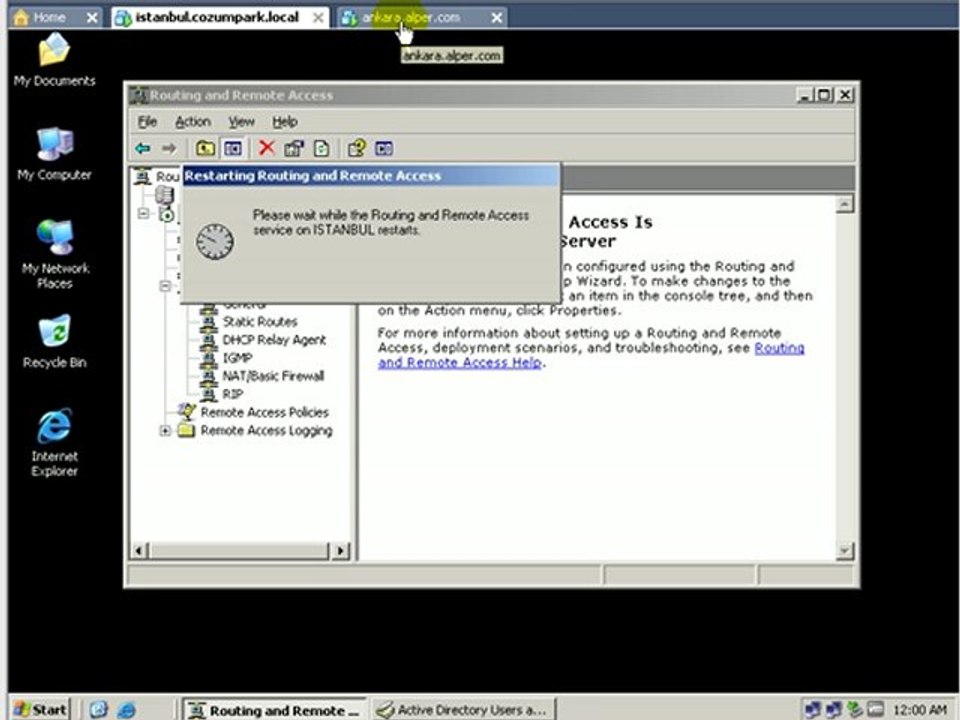Click the tree pane's horizontal scrollbar right arrow

(342, 551)
